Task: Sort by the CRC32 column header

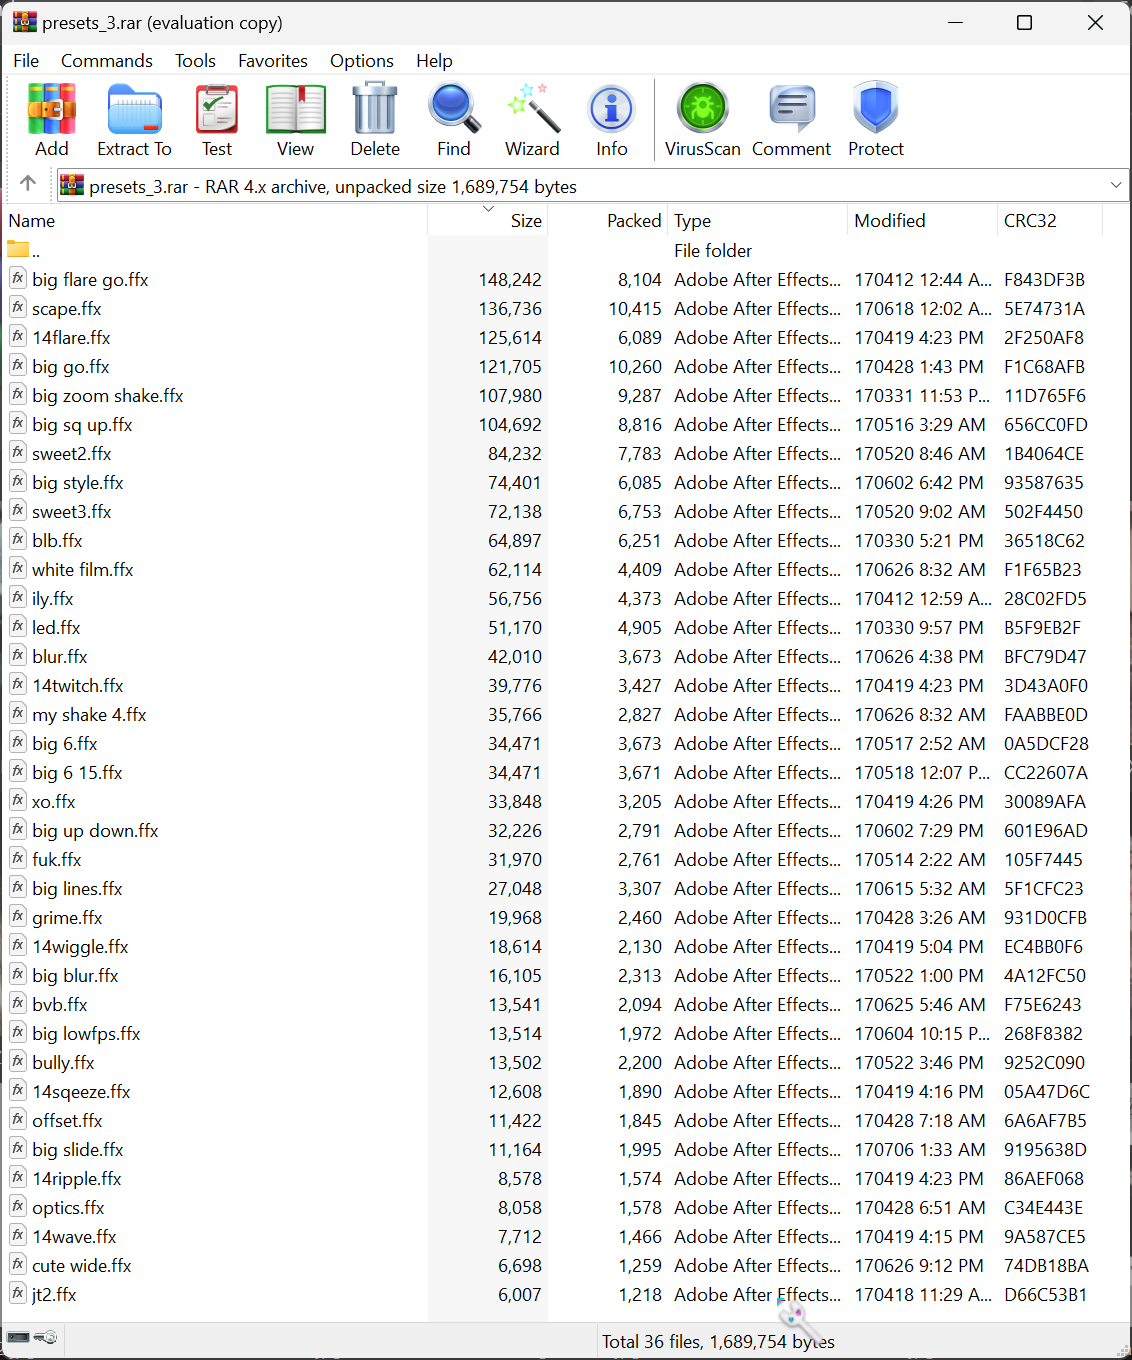Action: coord(1050,221)
